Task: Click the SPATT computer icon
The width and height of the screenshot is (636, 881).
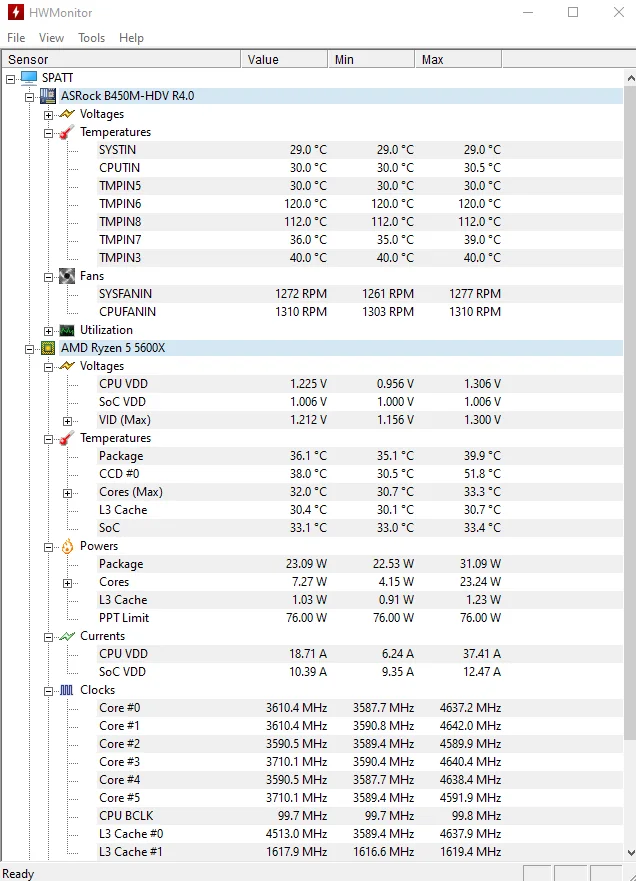Action: (28, 78)
